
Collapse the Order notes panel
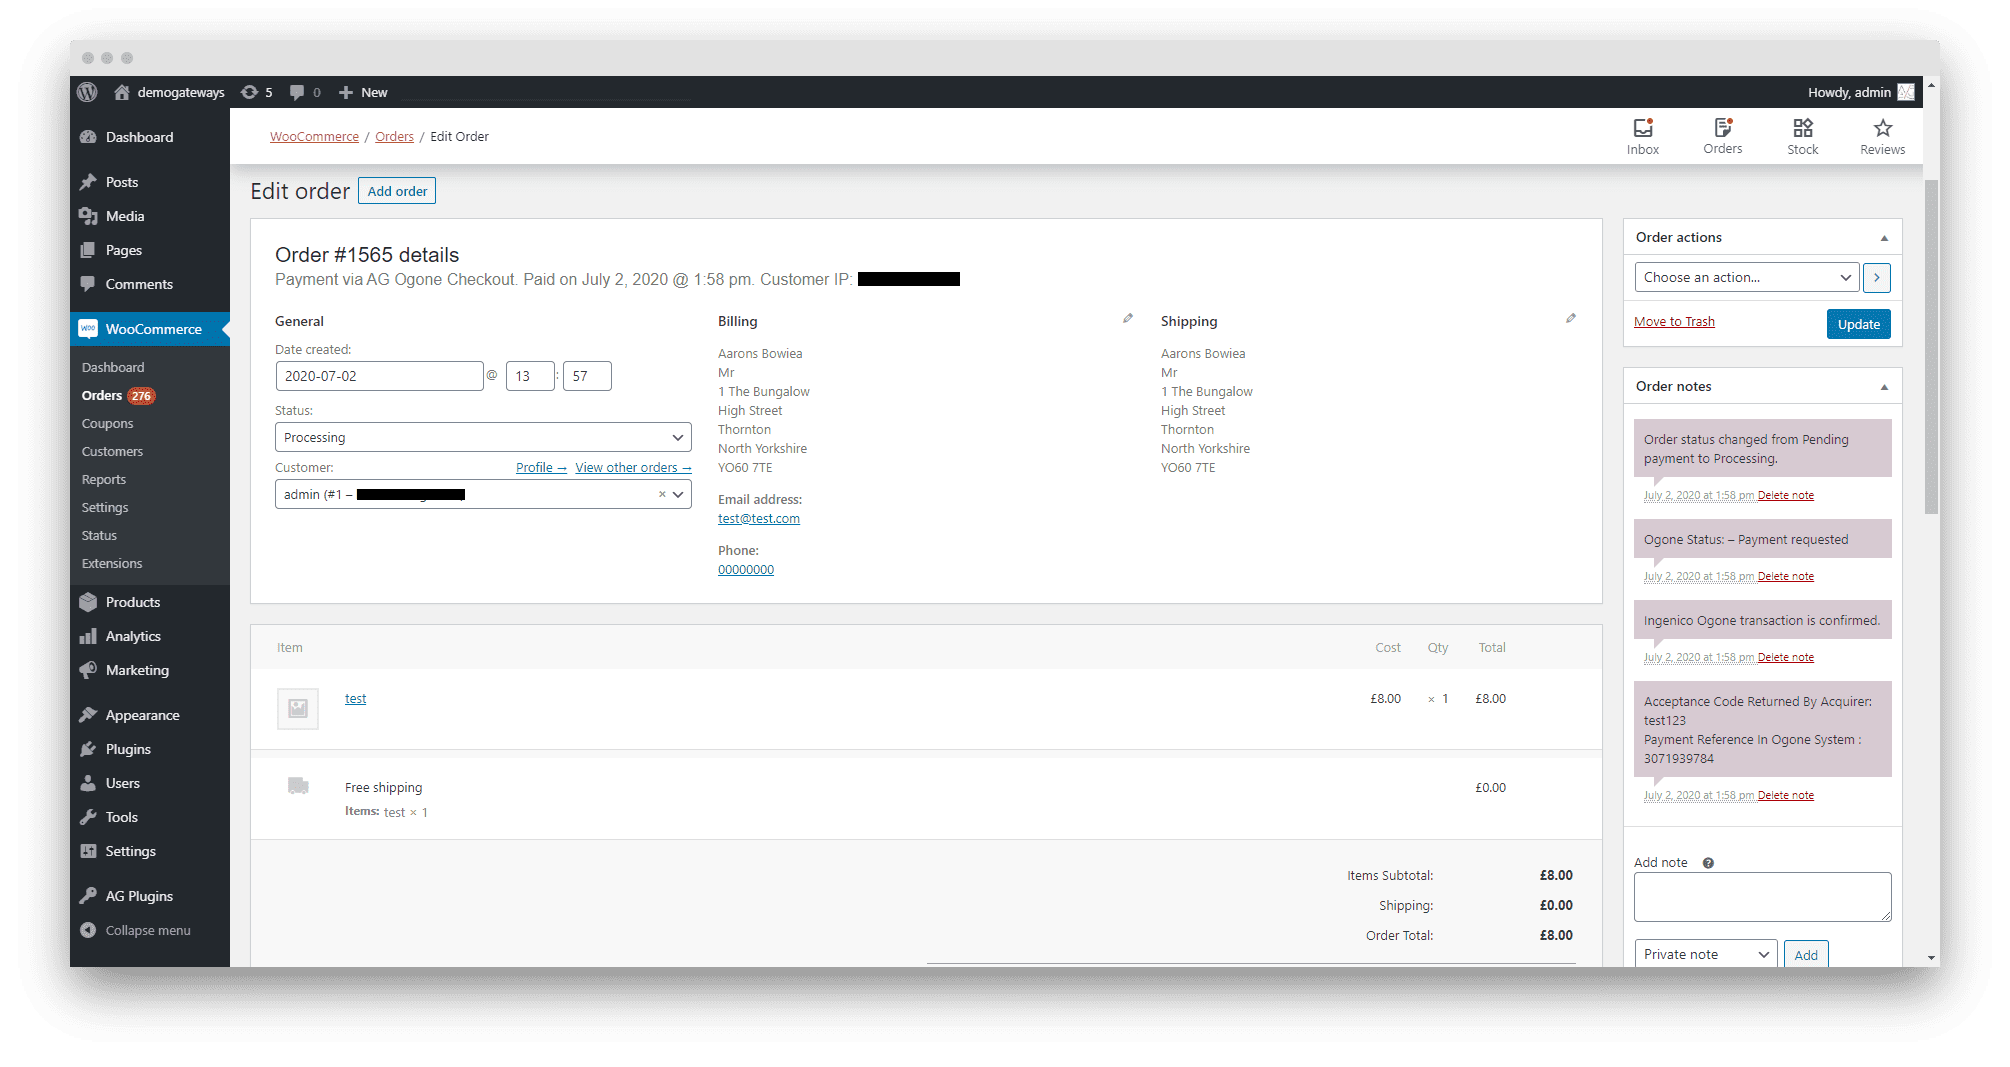[1884, 387]
